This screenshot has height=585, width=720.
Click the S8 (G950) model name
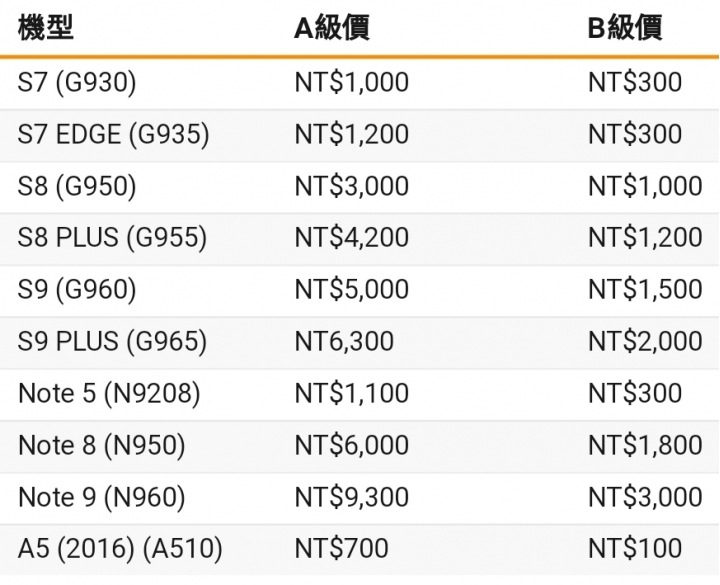pyautogui.click(x=77, y=186)
